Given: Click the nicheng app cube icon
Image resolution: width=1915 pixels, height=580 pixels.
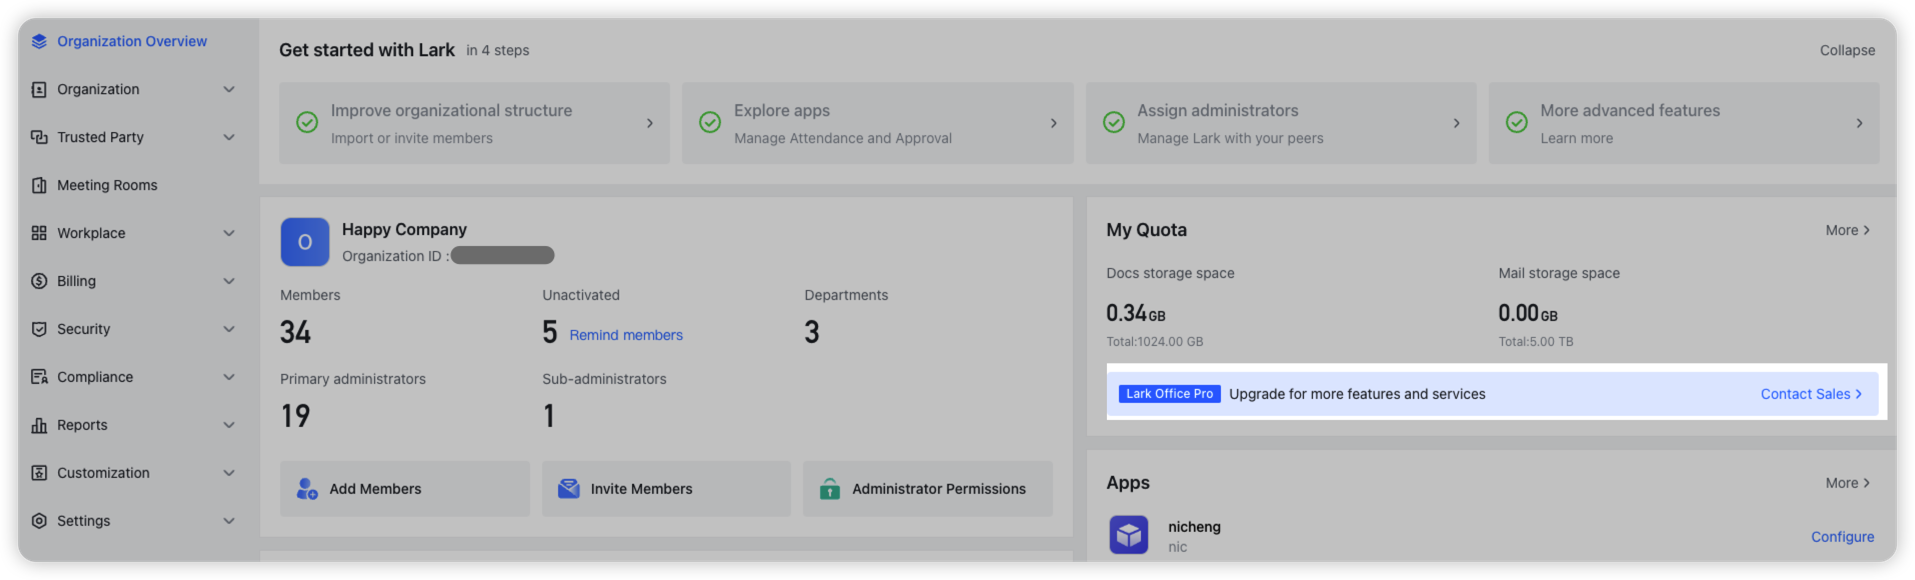Looking at the screenshot, I should [1128, 535].
